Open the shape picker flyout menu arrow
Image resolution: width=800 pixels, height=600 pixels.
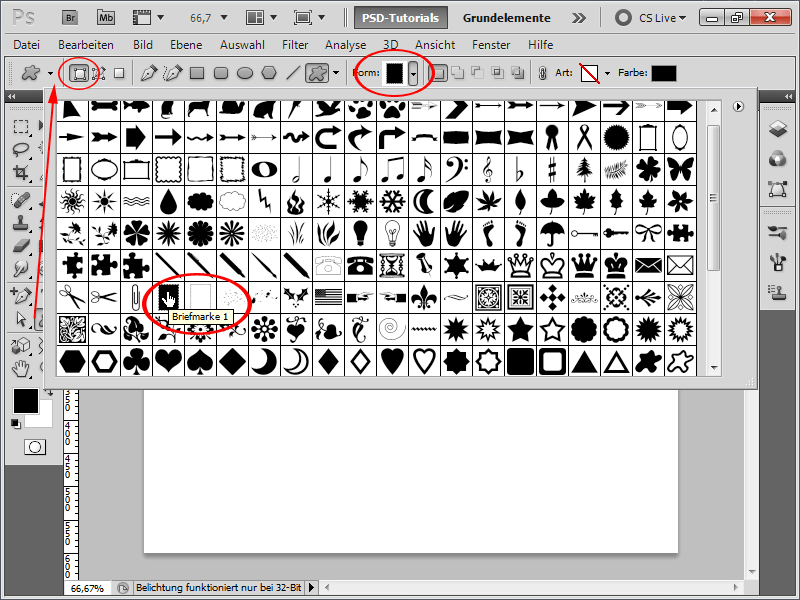(x=738, y=107)
